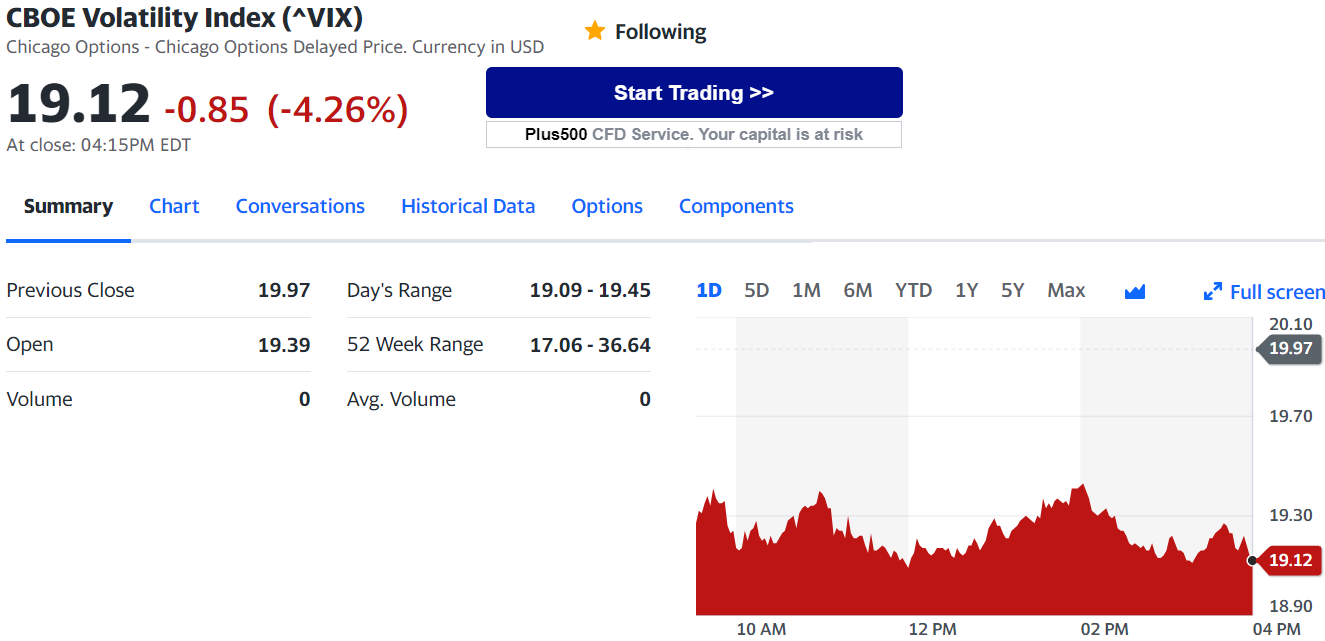This screenshot has width=1325, height=641.
Task: Click the Avg. Volume label
Action: [401, 399]
